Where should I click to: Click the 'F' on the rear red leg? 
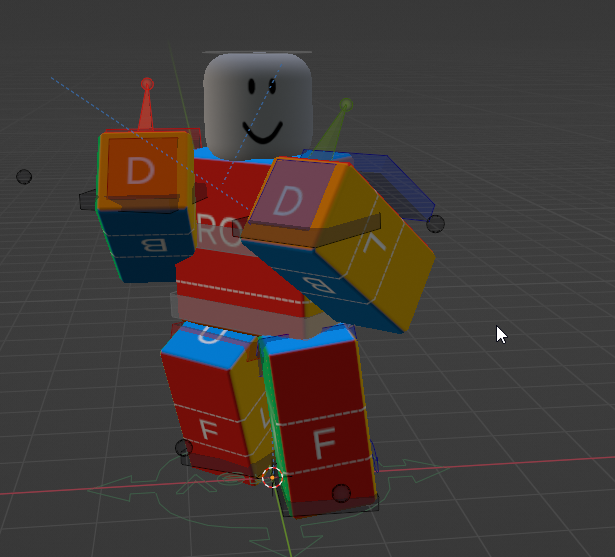[208, 429]
